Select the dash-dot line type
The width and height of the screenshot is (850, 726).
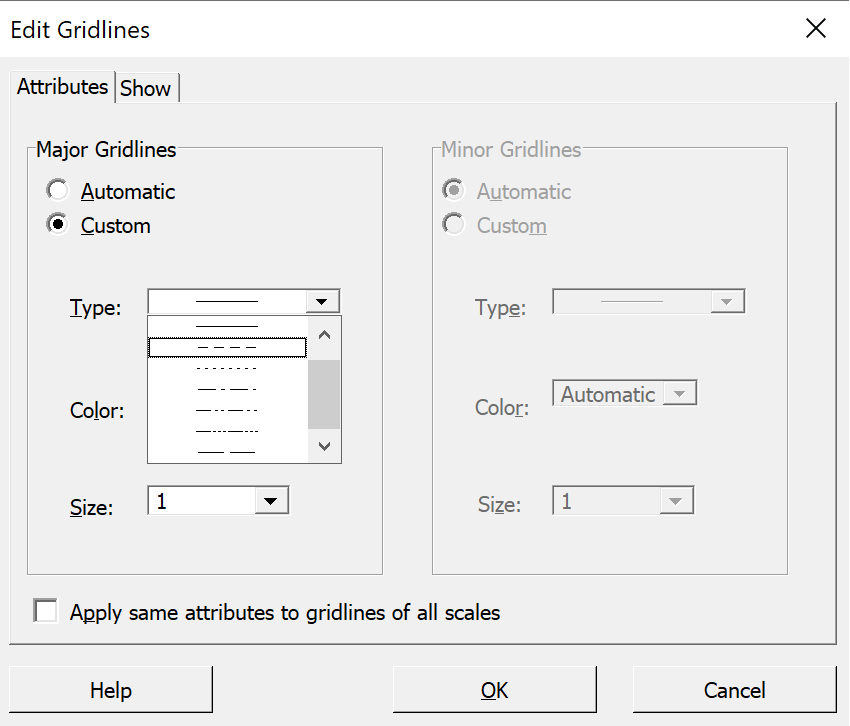point(227,389)
